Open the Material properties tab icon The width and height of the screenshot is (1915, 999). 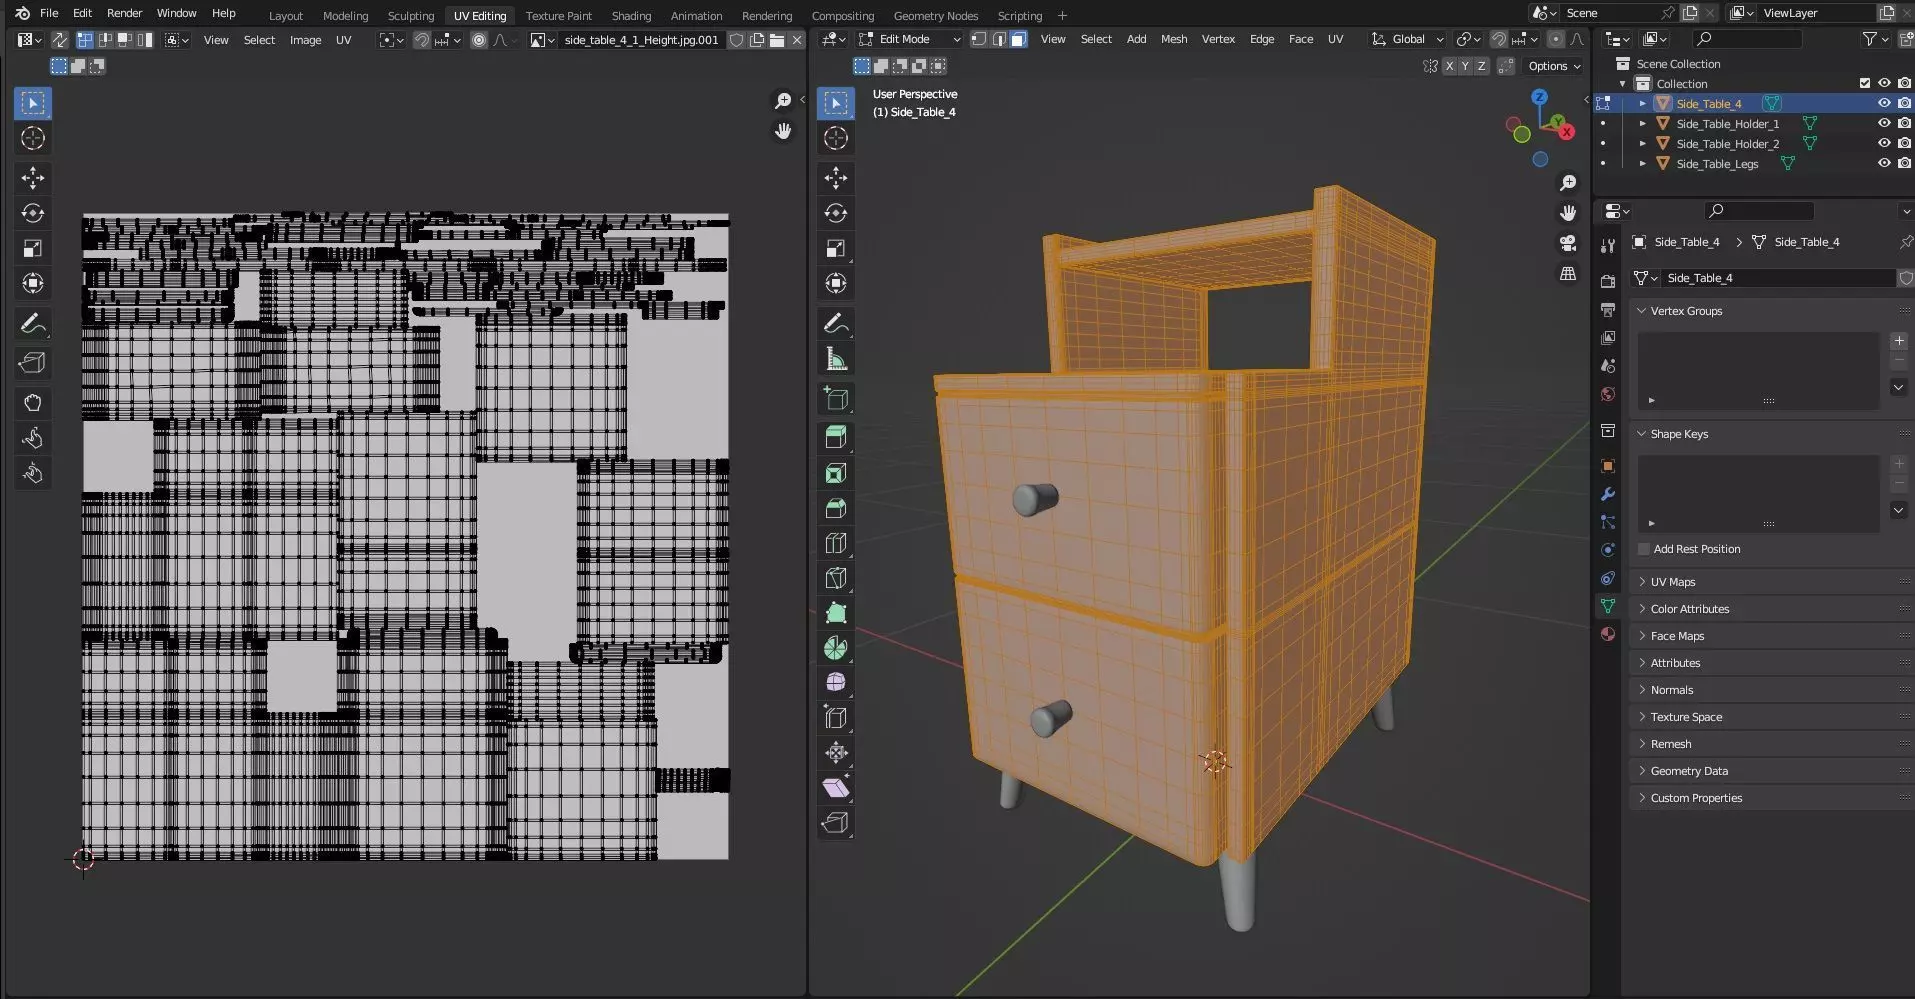point(1608,634)
